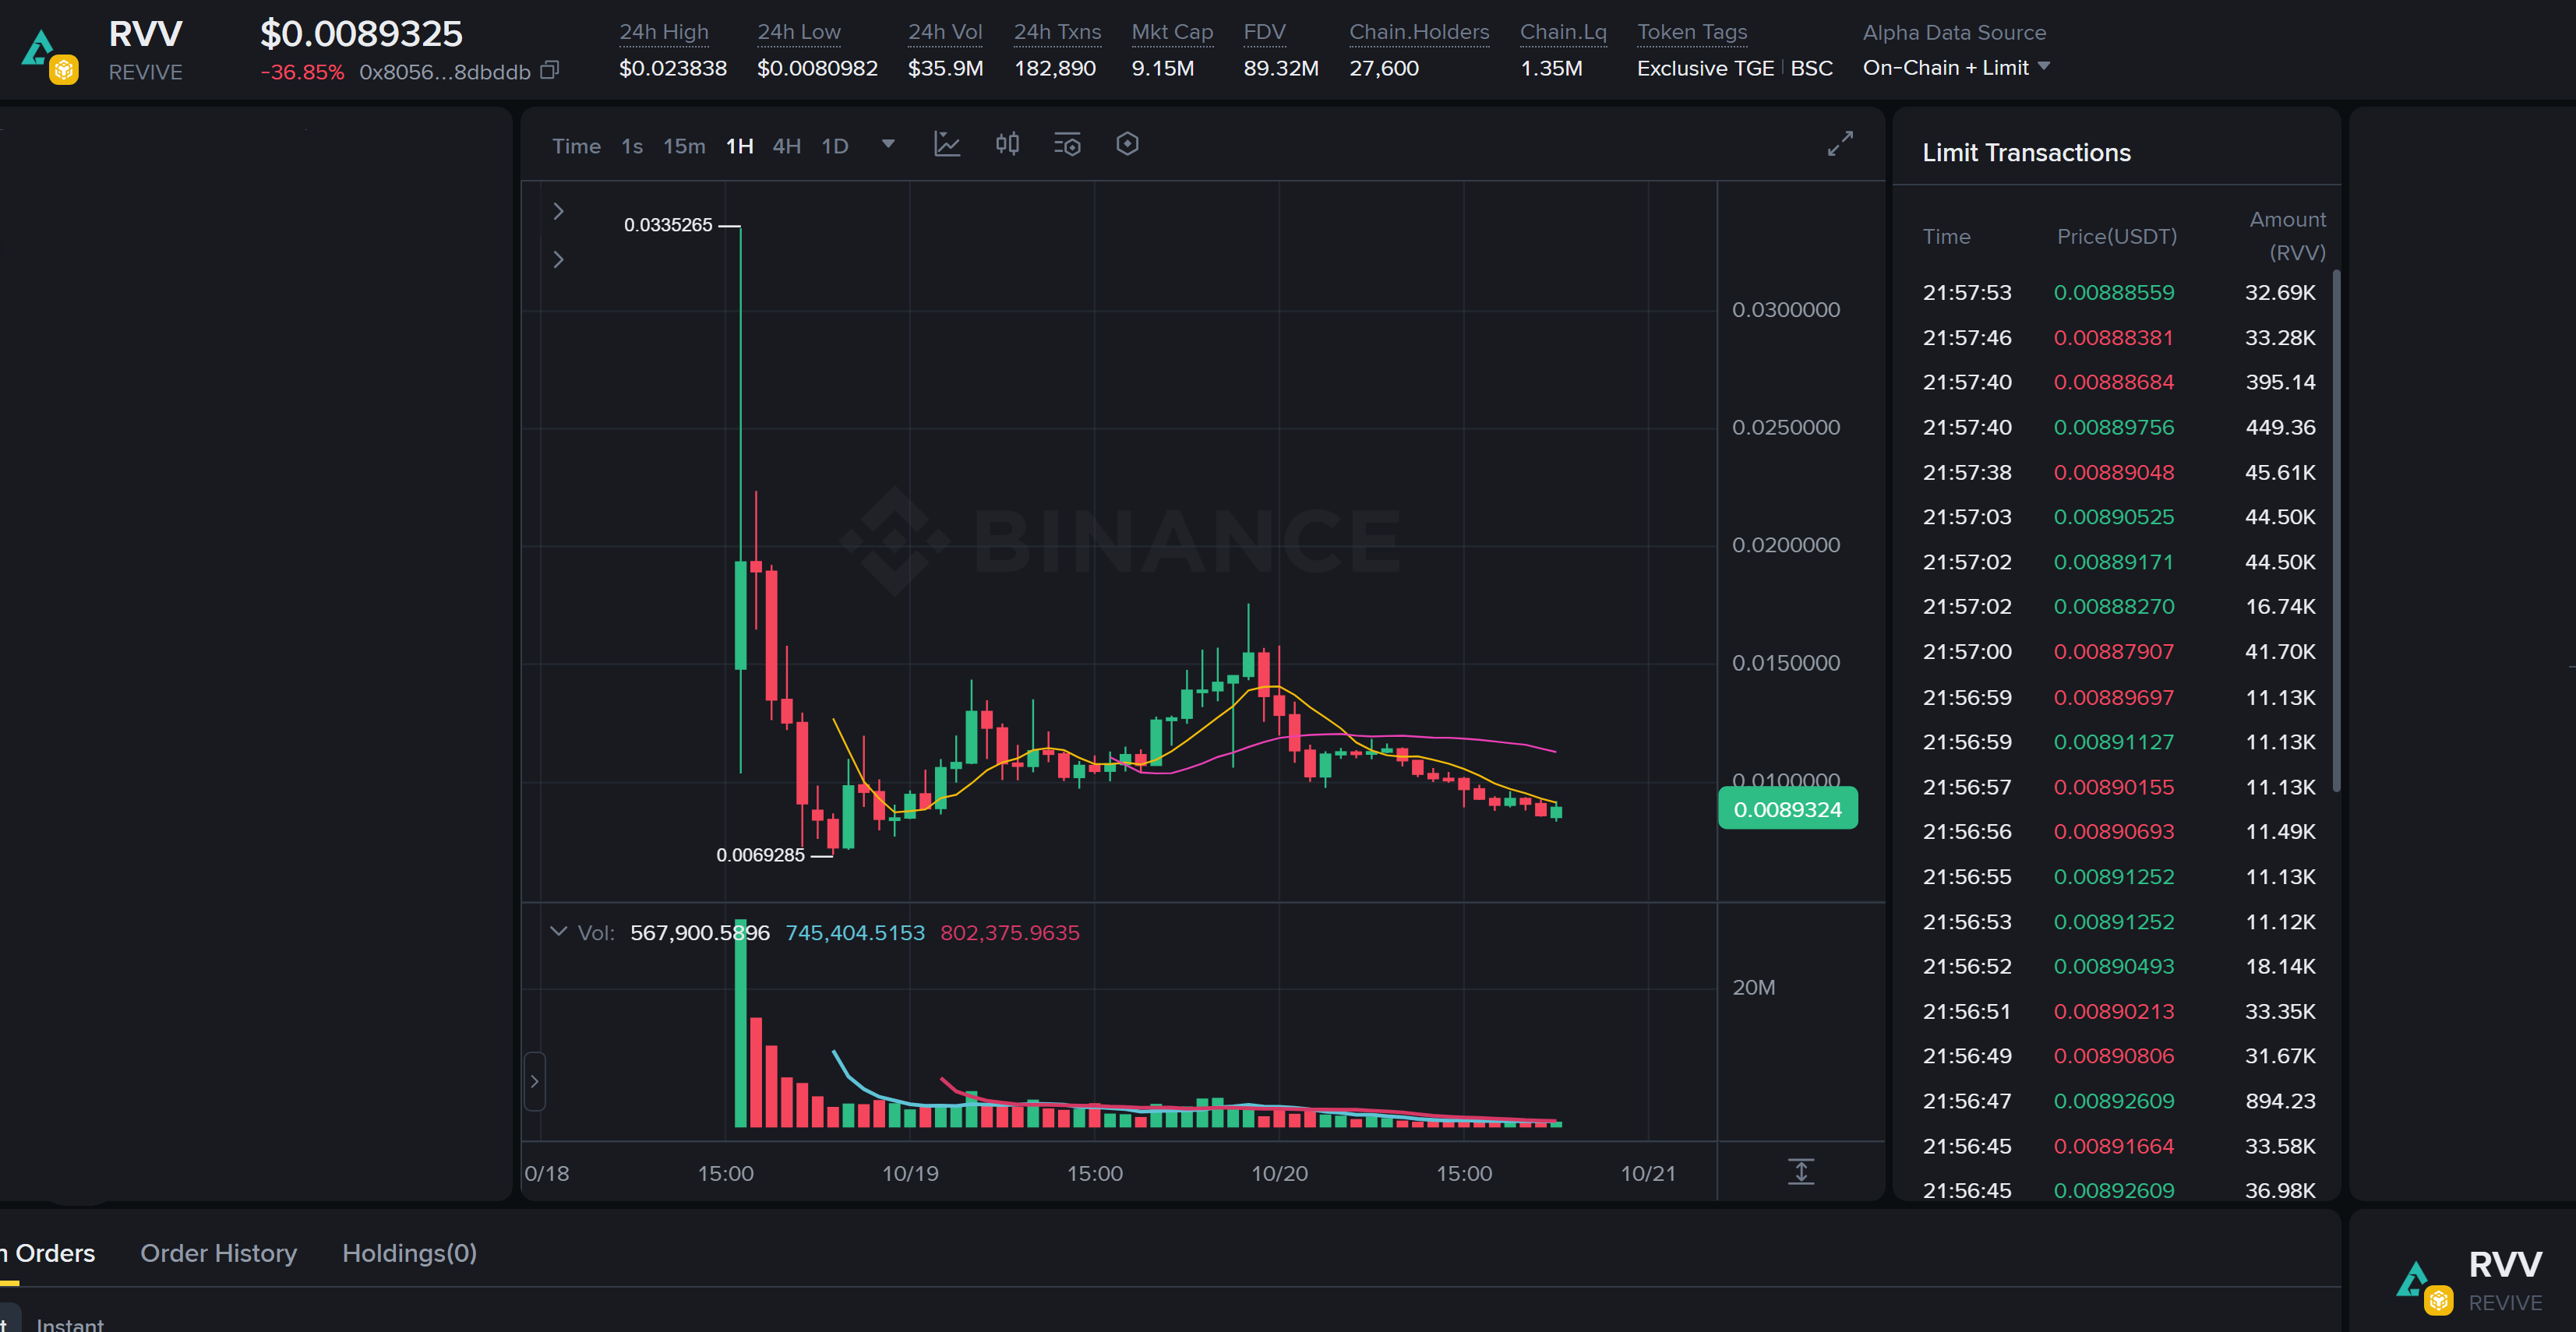Select the 1D interval
The height and width of the screenshot is (1332, 2576).
pyautogui.click(x=835, y=146)
